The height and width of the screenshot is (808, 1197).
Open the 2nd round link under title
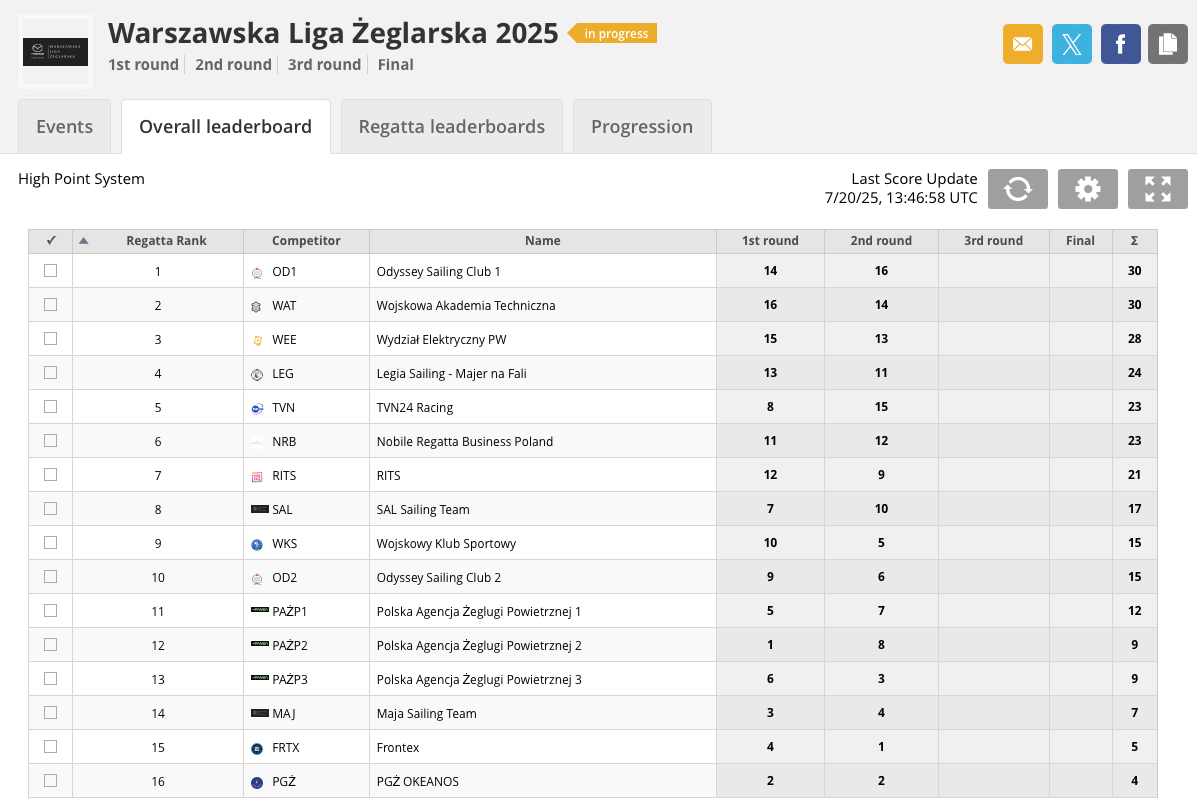coord(233,65)
